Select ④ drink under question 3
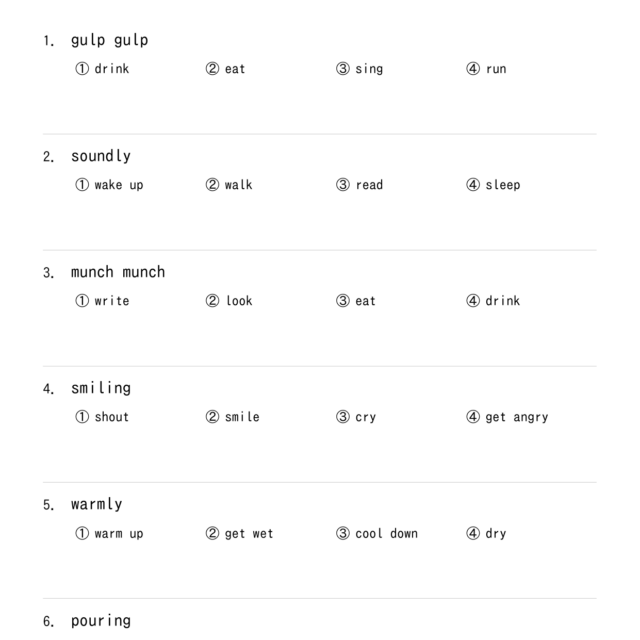Image resolution: width=640 pixels, height=640 pixels. point(493,301)
